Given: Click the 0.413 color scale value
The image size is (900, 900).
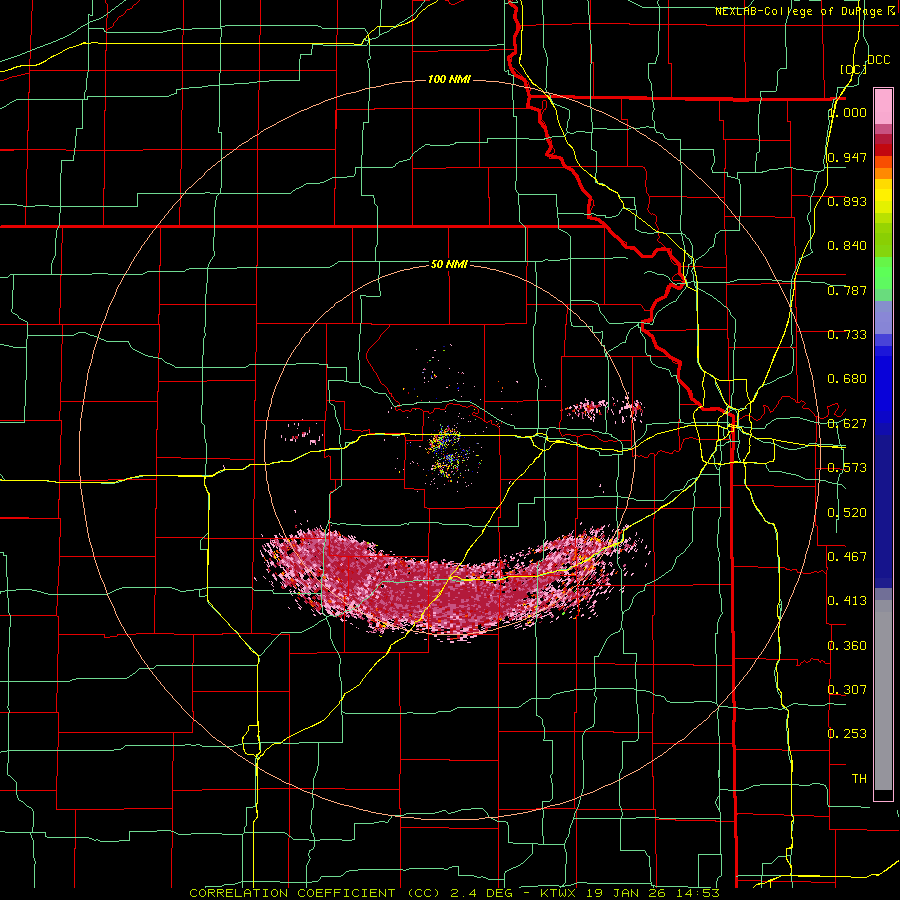Looking at the screenshot, I should [x=847, y=601].
